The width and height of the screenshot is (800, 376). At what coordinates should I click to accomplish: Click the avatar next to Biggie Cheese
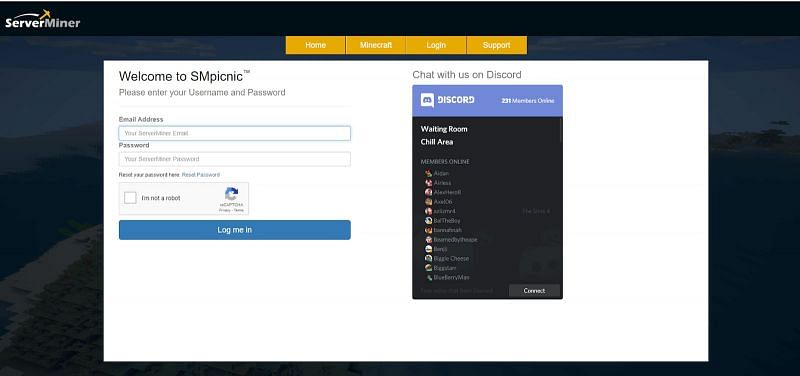point(429,258)
